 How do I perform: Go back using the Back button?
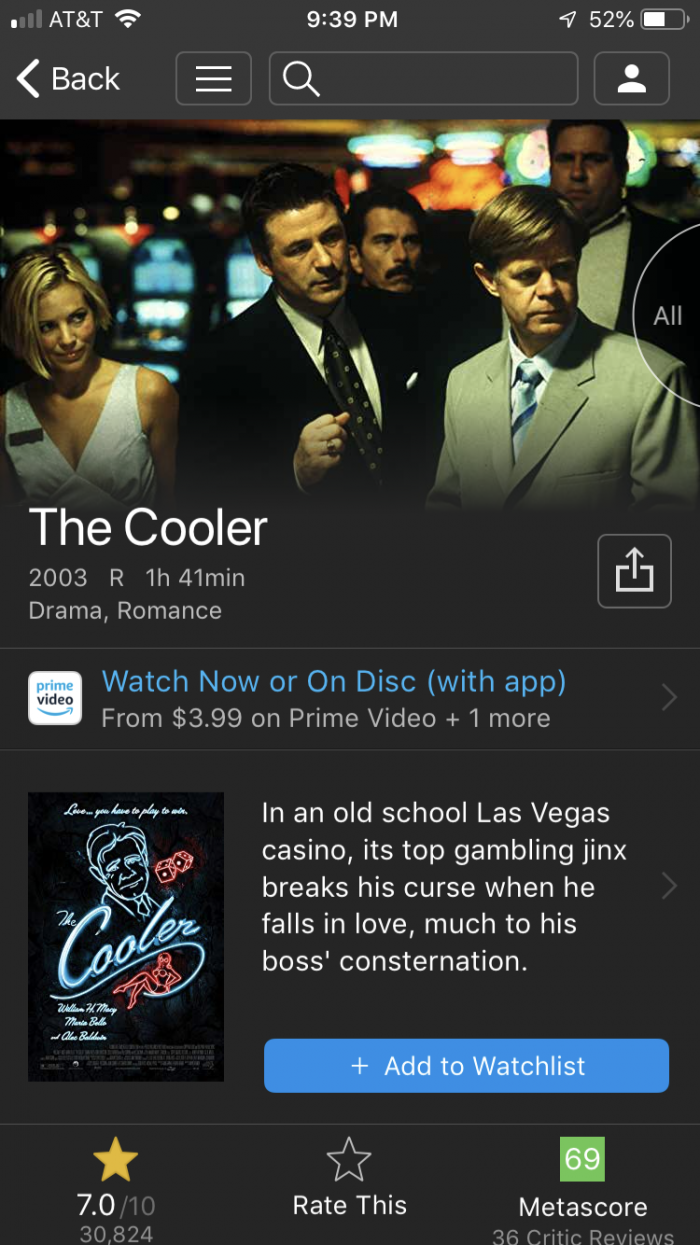[x=68, y=78]
